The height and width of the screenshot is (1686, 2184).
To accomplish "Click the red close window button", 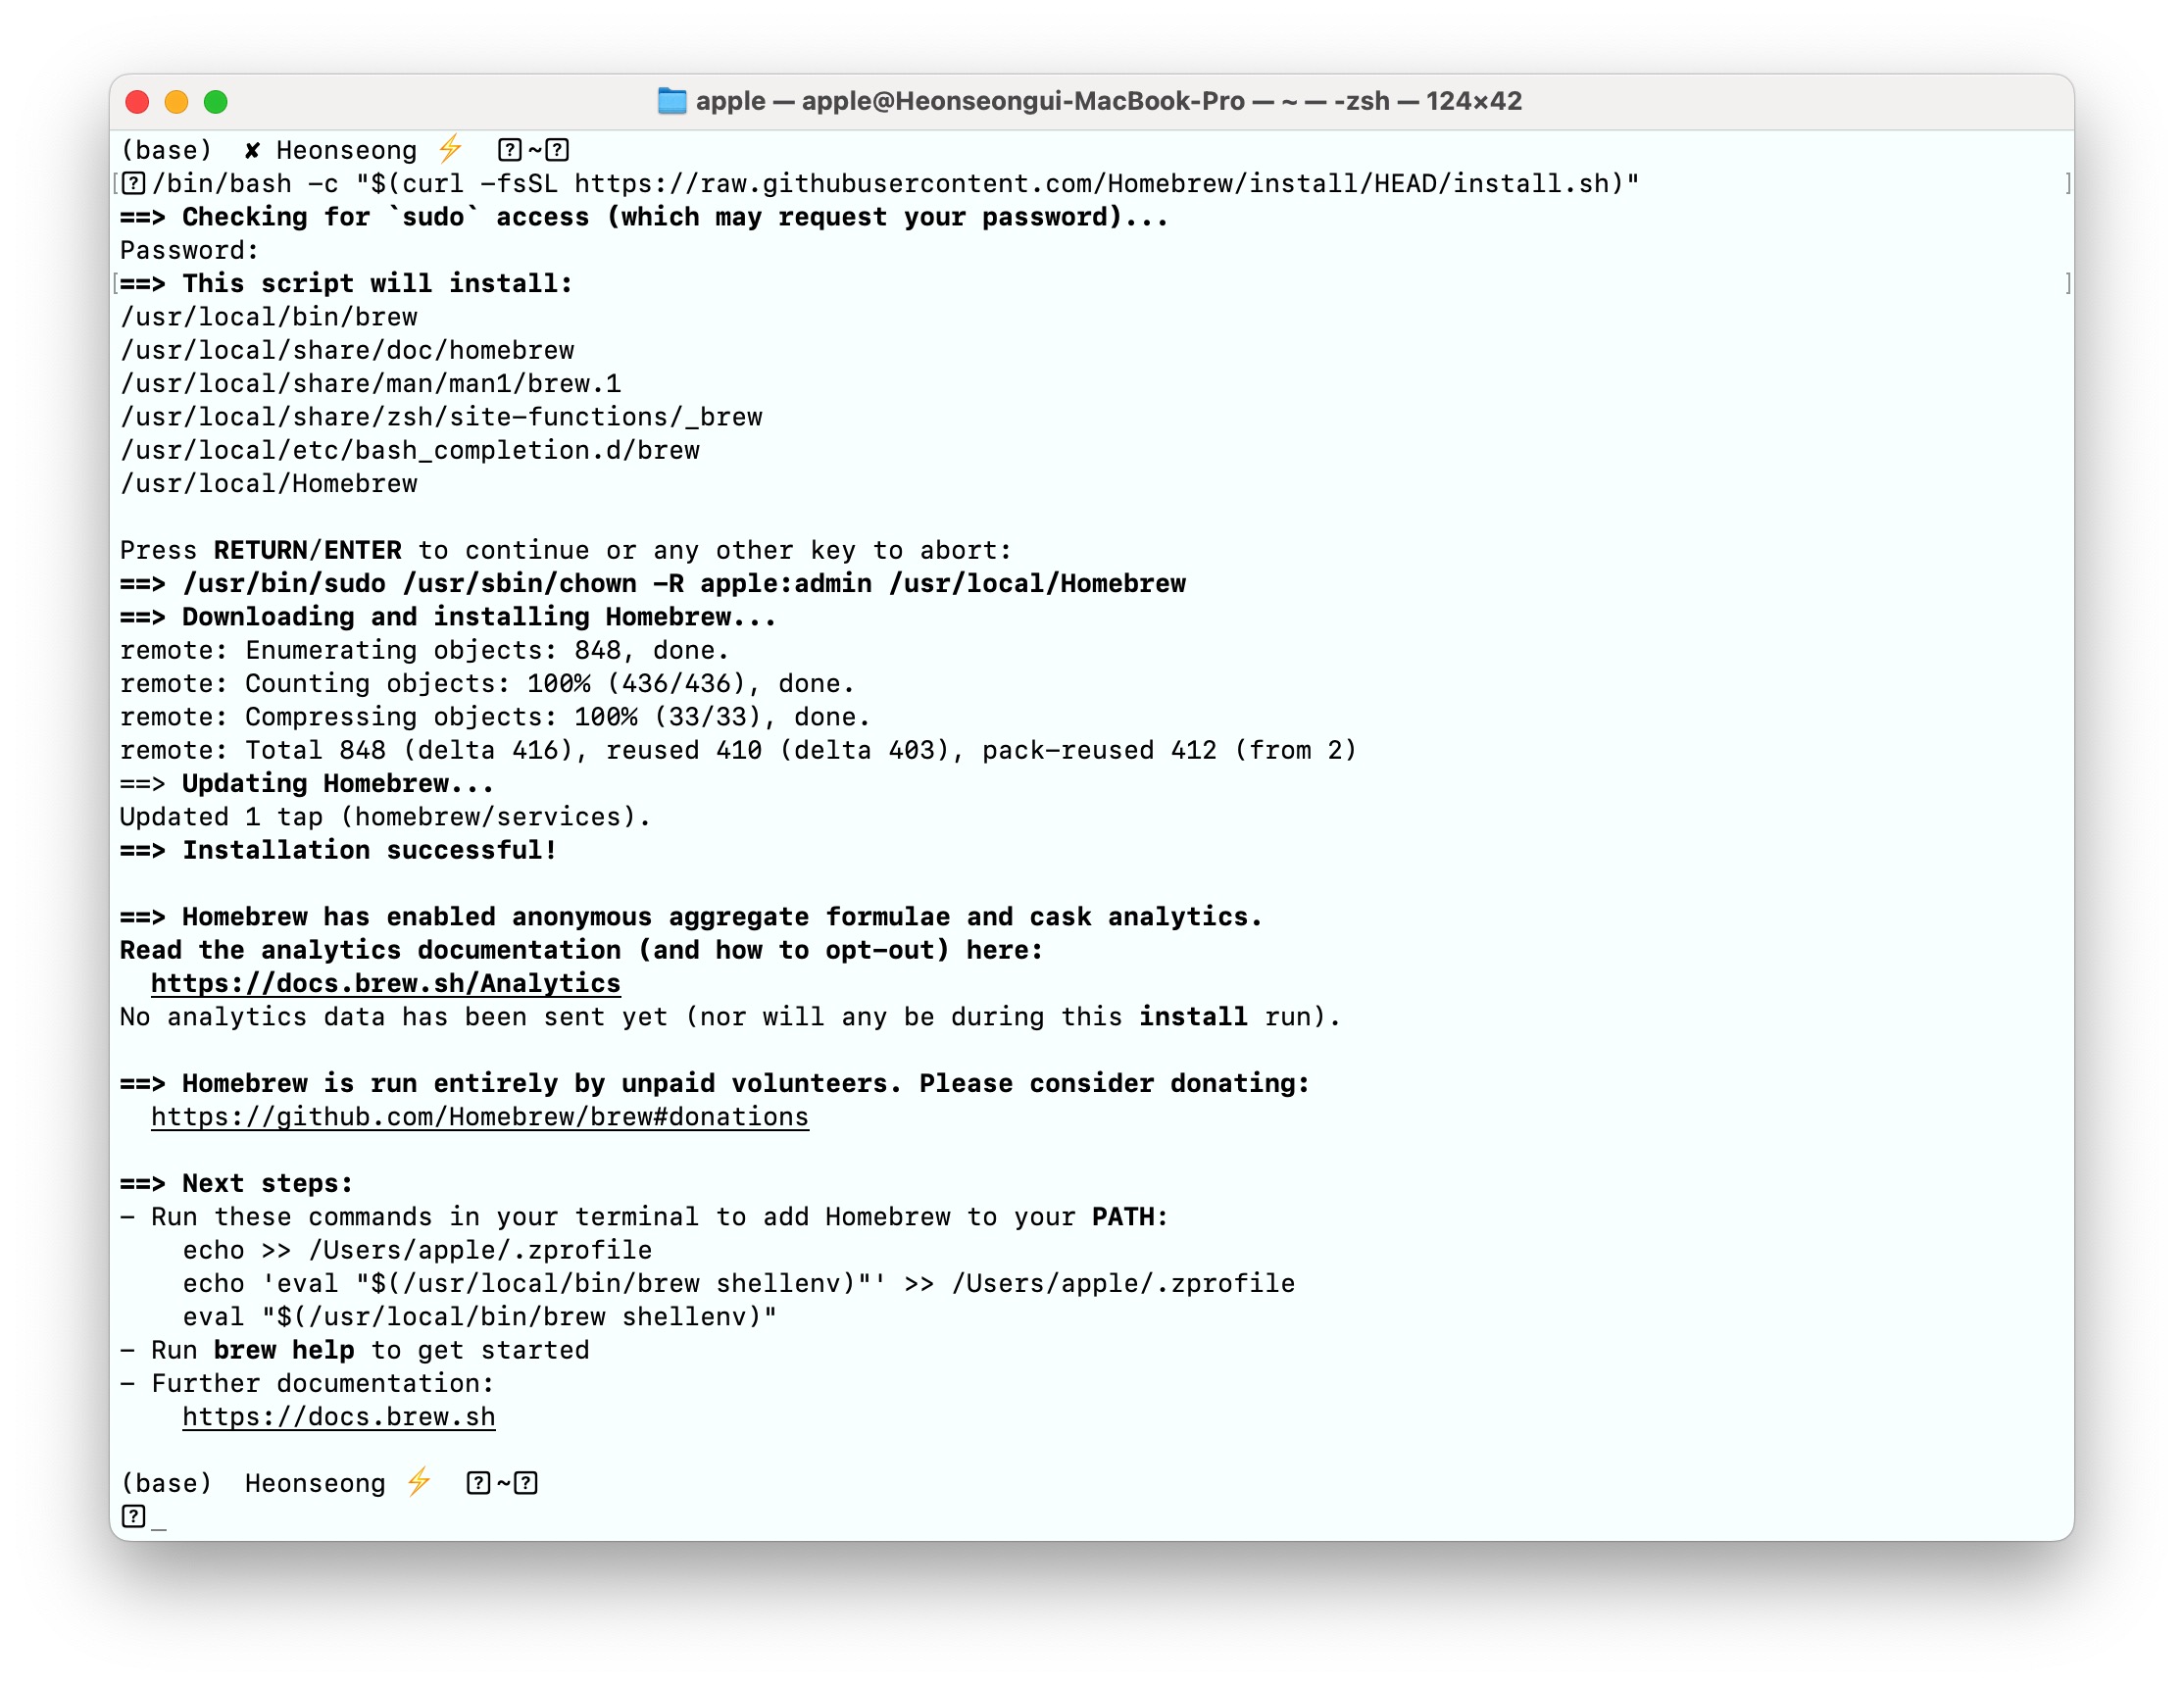I will pos(137,102).
